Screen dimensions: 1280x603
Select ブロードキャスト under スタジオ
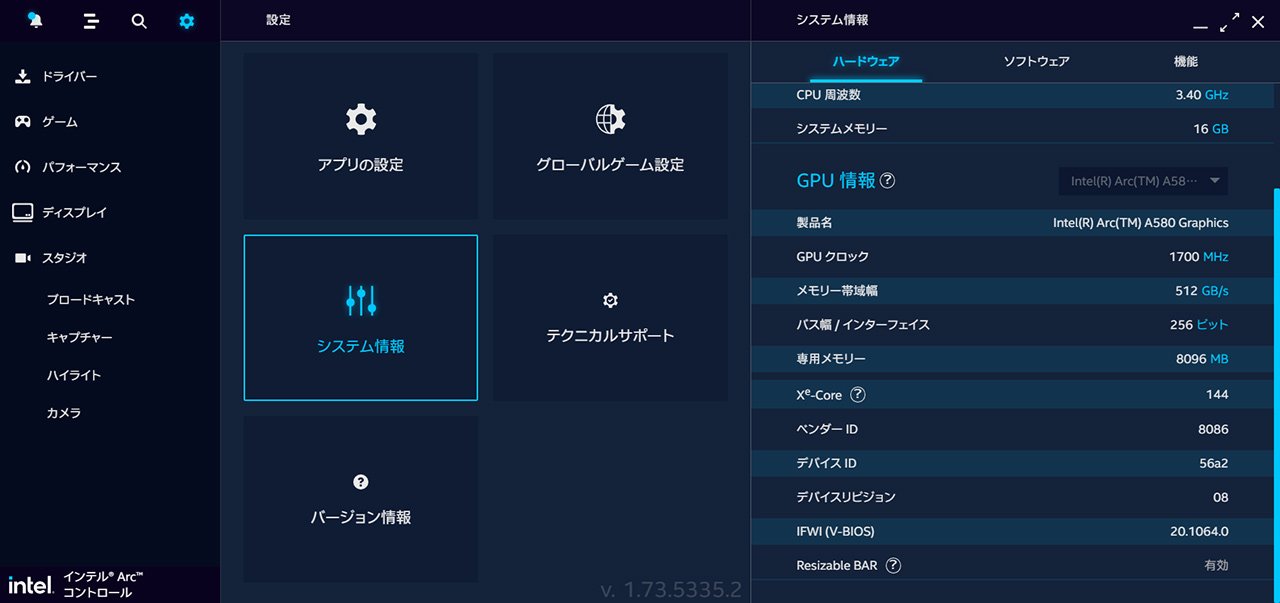[x=90, y=300]
